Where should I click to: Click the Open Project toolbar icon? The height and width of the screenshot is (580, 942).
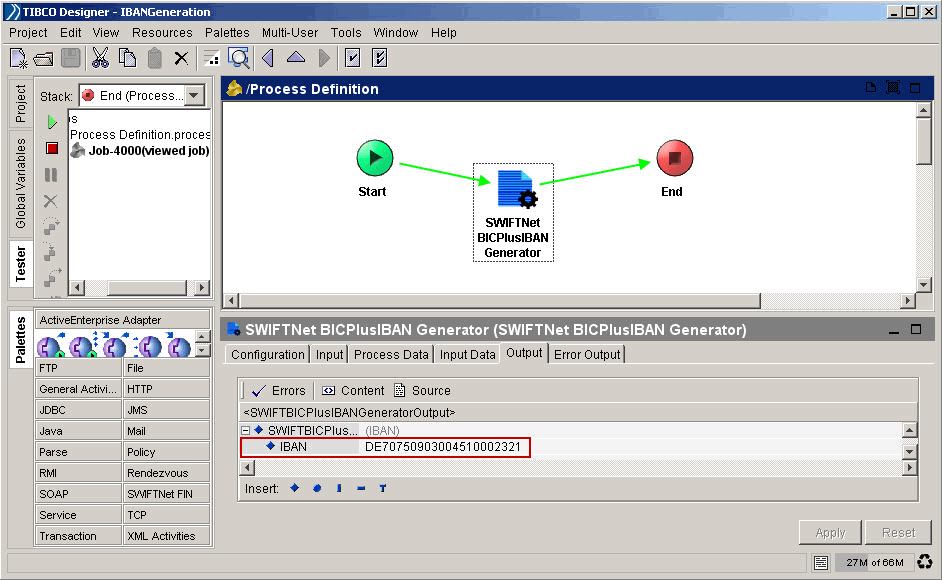(43, 59)
